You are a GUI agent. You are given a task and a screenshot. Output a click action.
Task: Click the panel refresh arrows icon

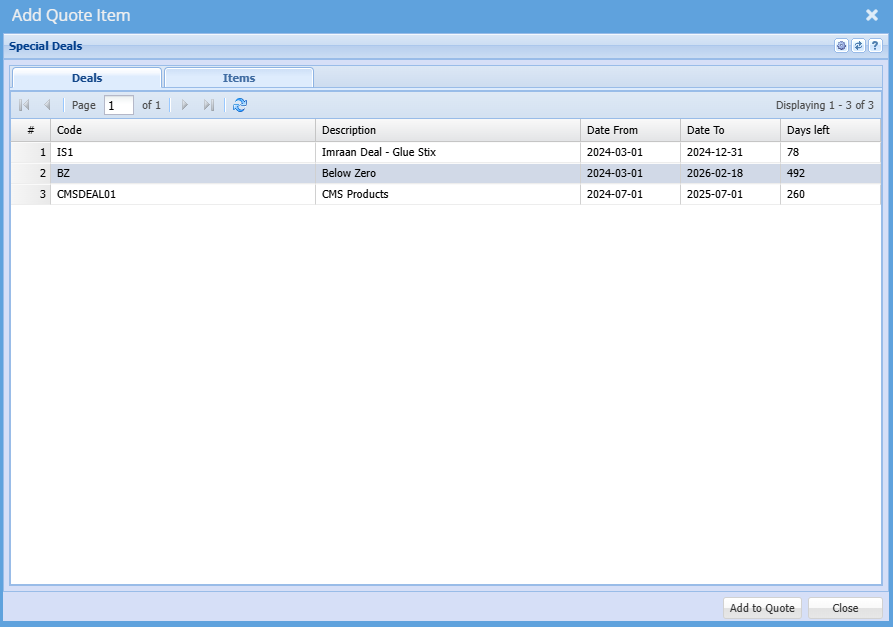tap(858, 46)
